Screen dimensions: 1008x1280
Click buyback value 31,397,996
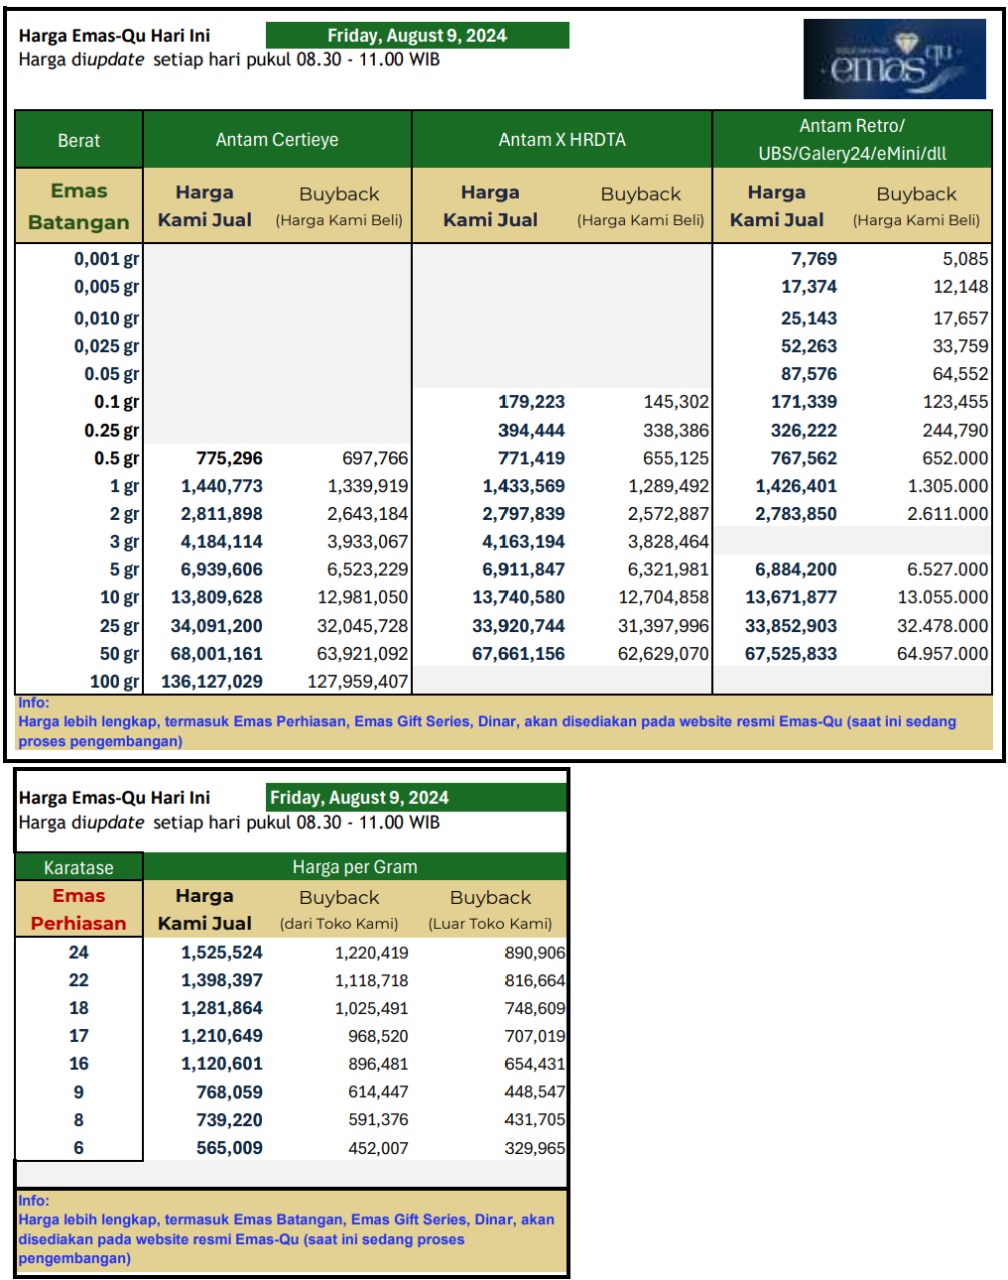pyautogui.click(x=663, y=626)
